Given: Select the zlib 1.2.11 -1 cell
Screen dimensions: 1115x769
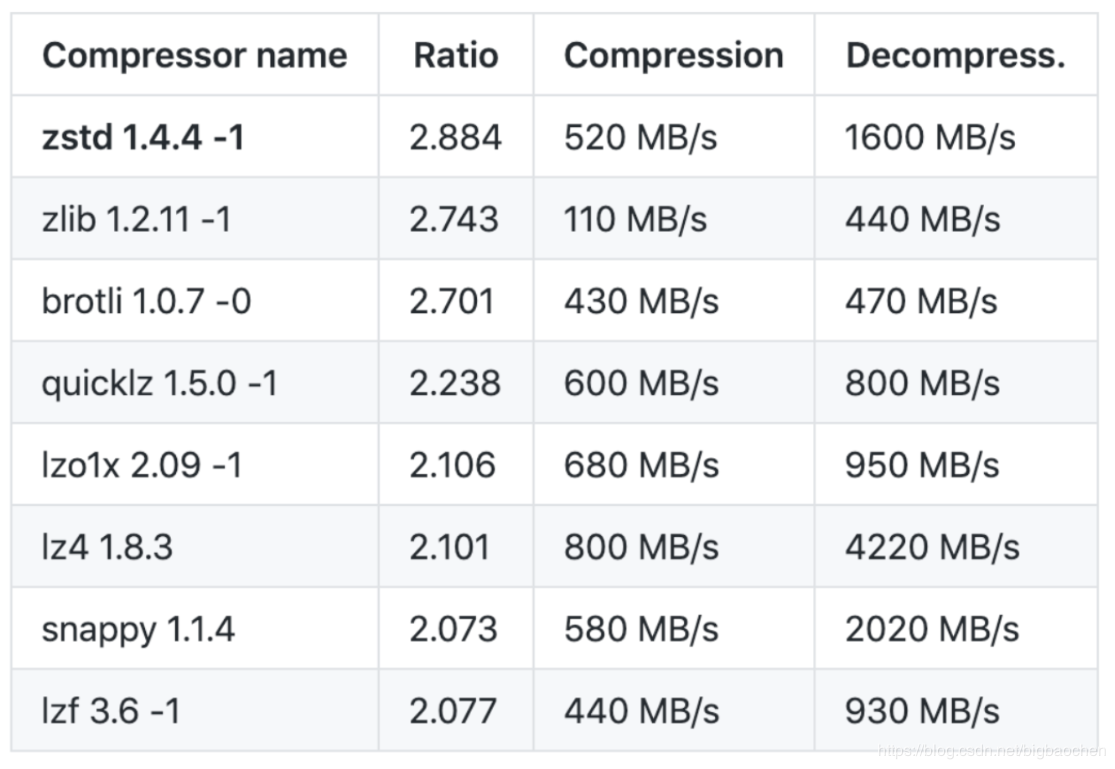Looking at the screenshot, I should click(x=136, y=219).
